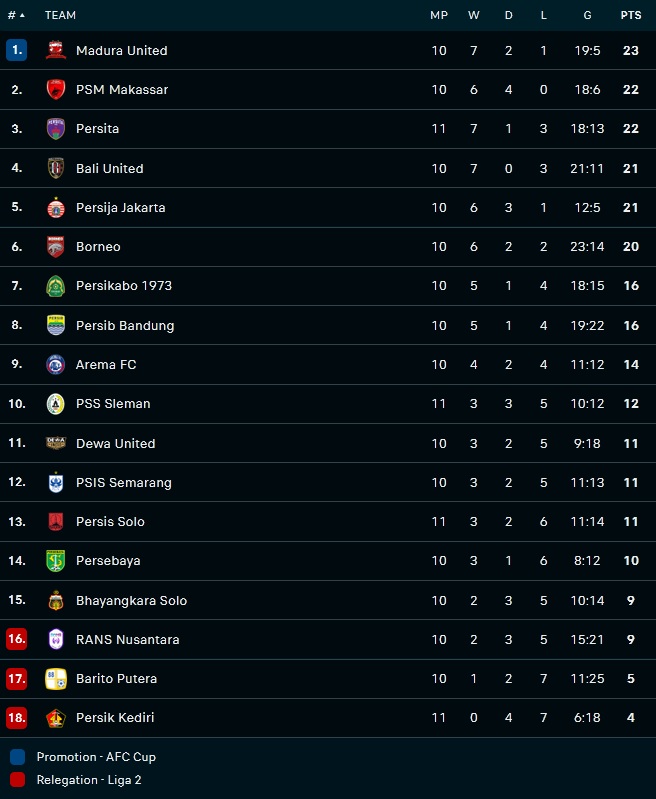Click the G goals column header

(587, 15)
